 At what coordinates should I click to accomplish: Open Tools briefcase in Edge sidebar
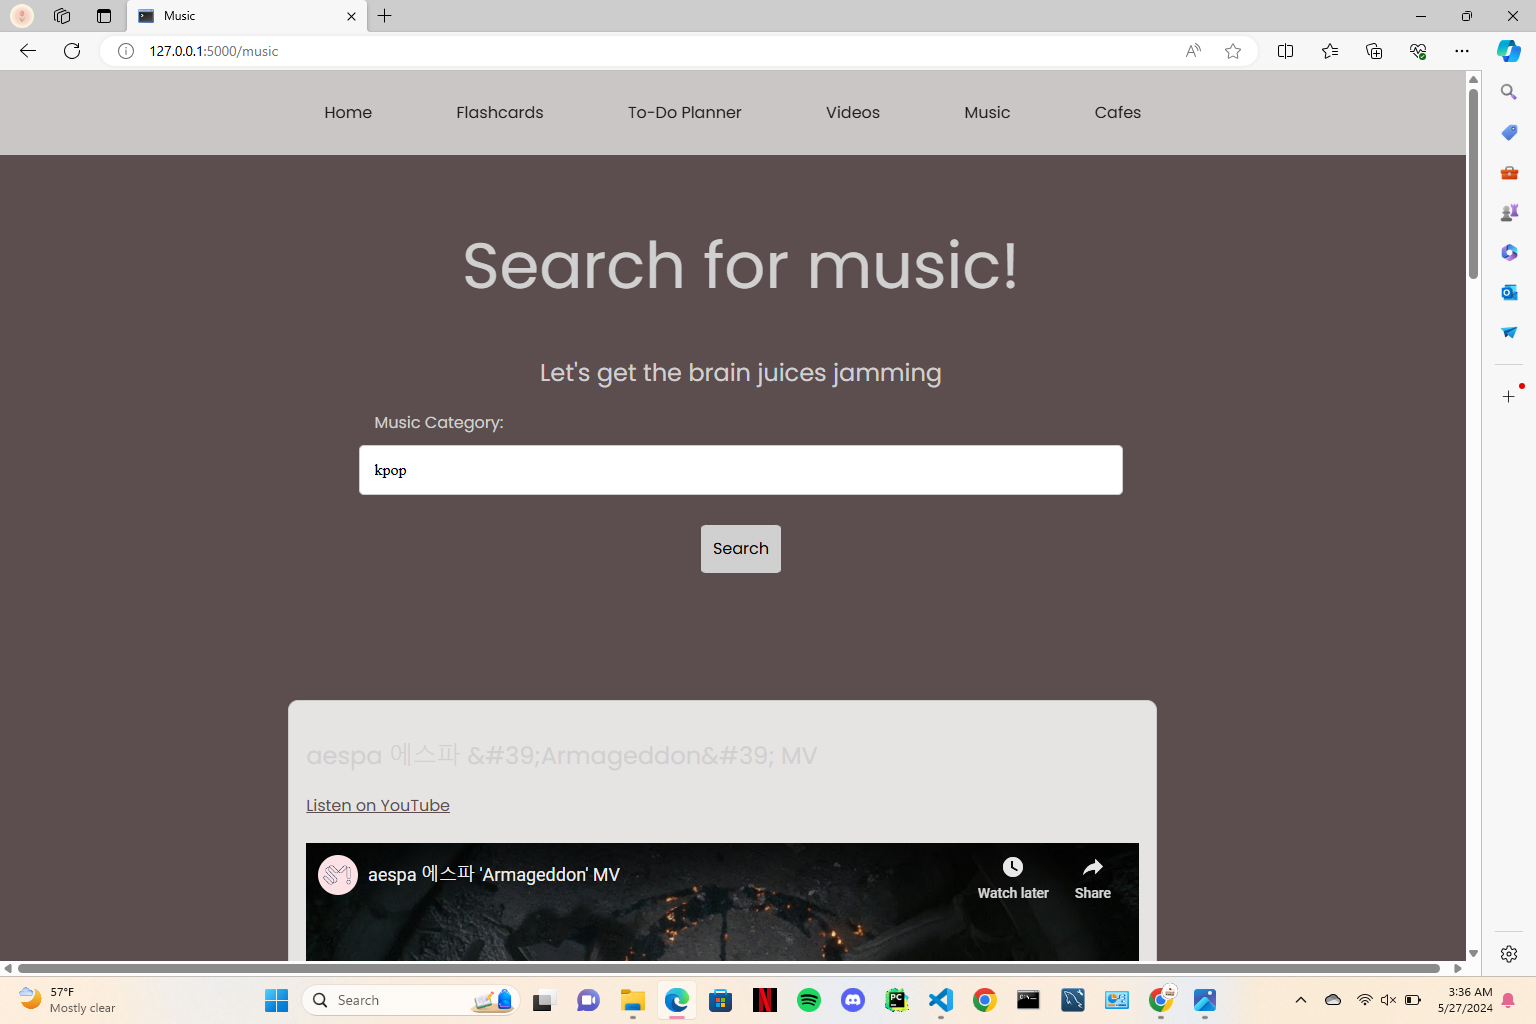point(1509,172)
